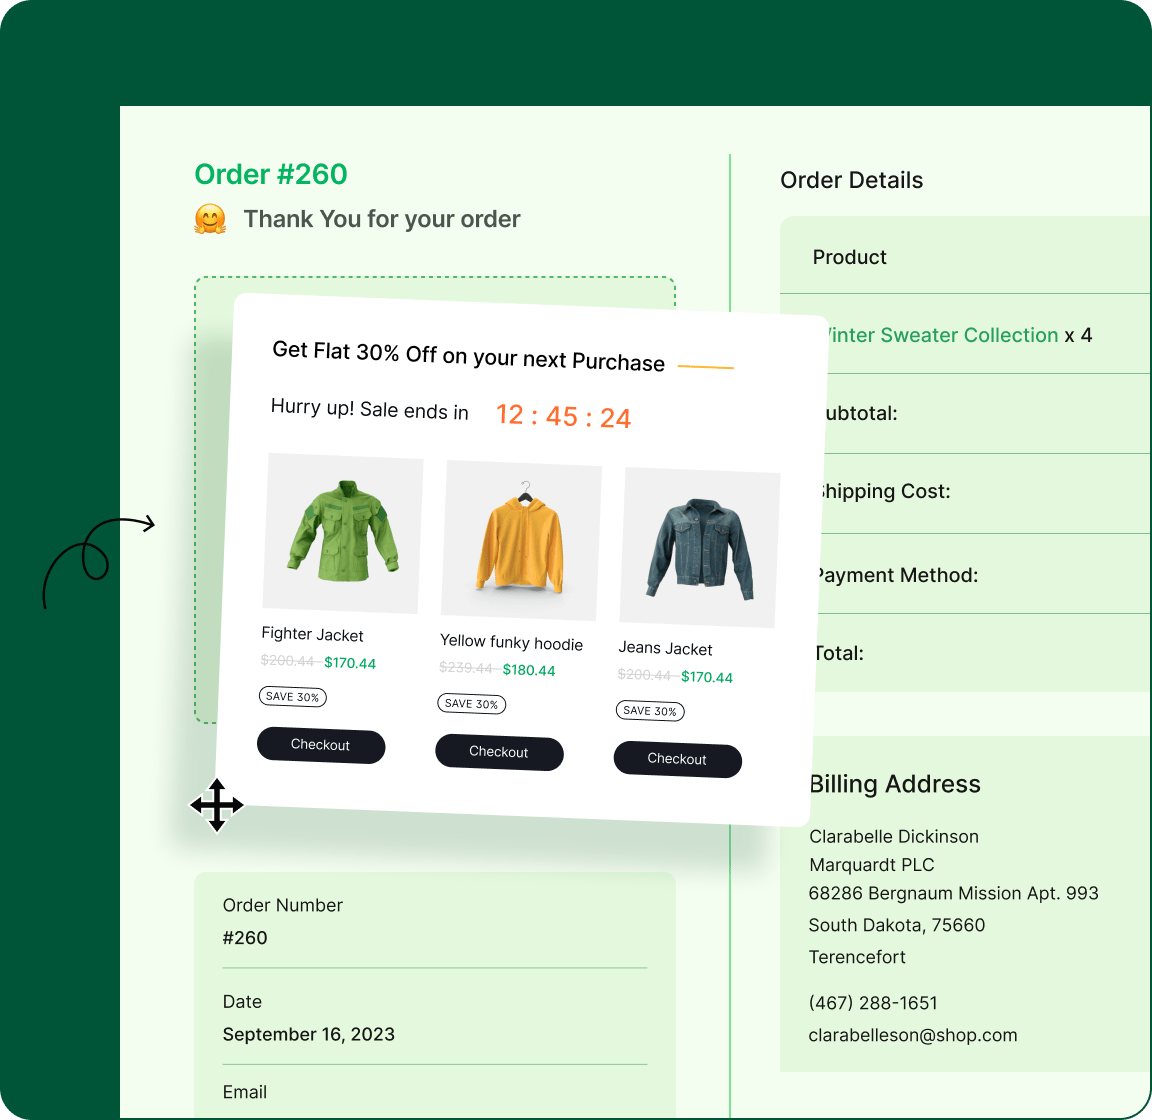The width and height of the screenshot is (1152, 1120).
Task: Select the Fighter Jacket product image
Action: (341, 532)
